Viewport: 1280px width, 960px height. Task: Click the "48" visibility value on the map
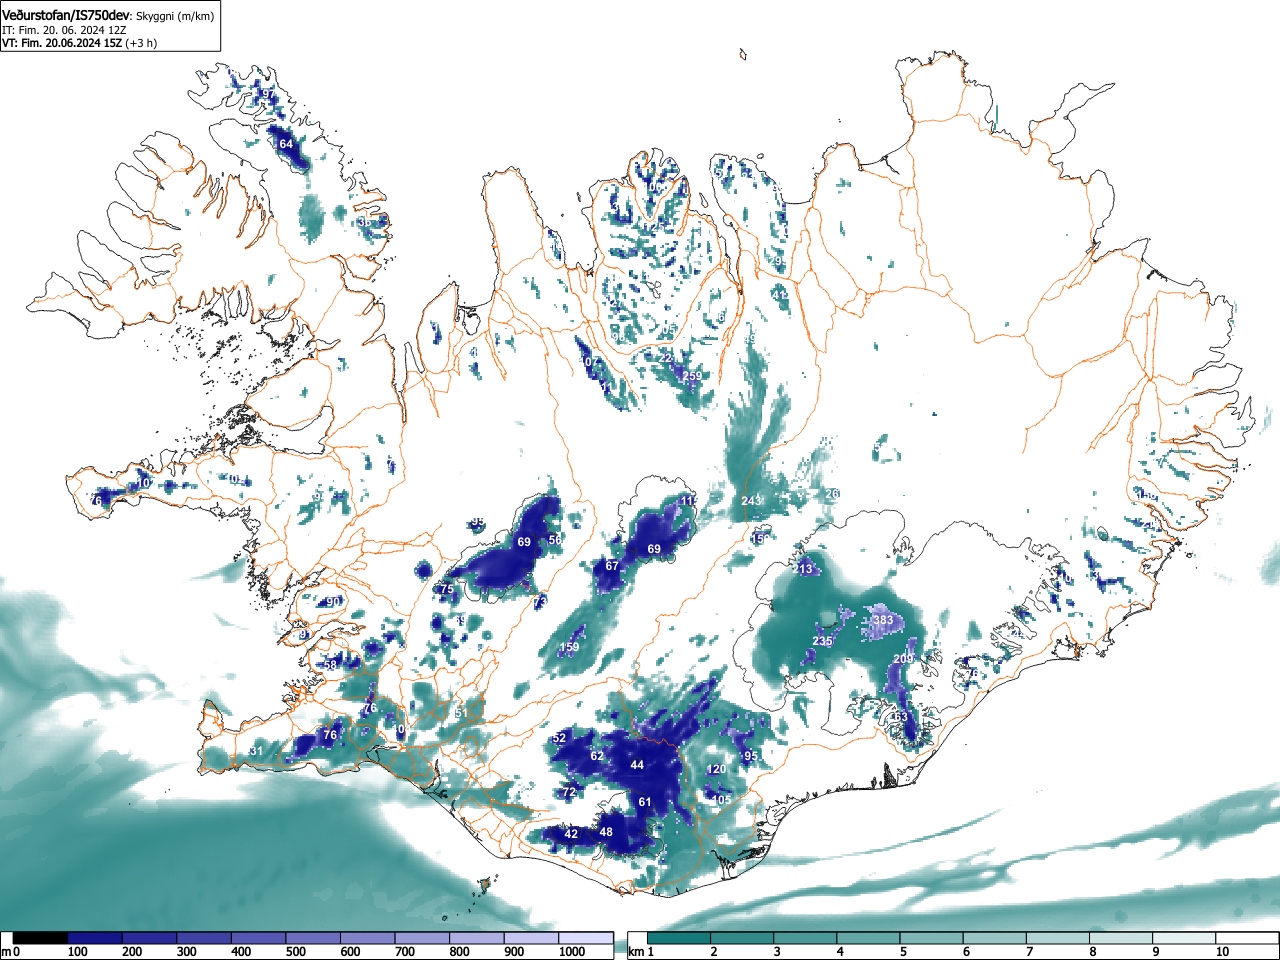pos(606,832)
